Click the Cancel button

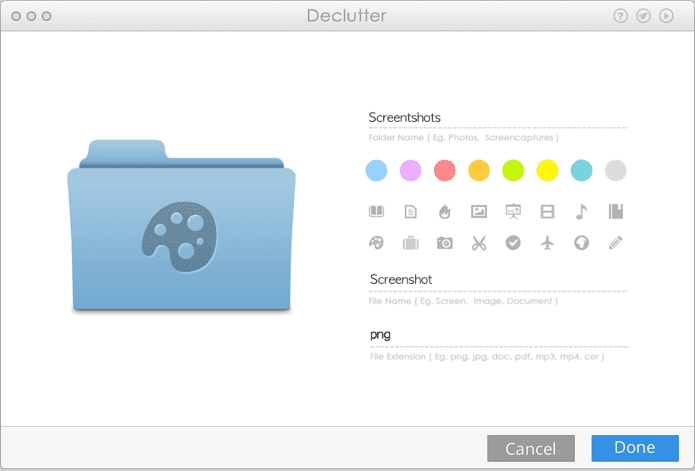(x=531, y=448)
